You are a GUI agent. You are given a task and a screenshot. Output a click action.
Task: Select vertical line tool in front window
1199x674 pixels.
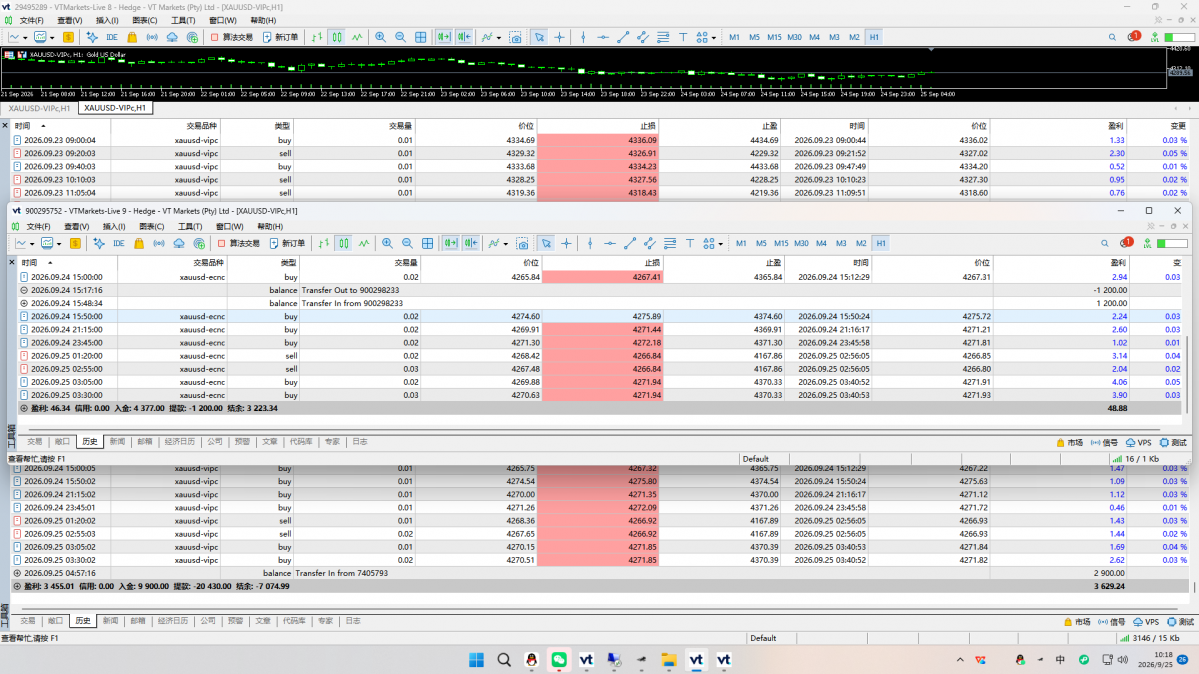590,243
